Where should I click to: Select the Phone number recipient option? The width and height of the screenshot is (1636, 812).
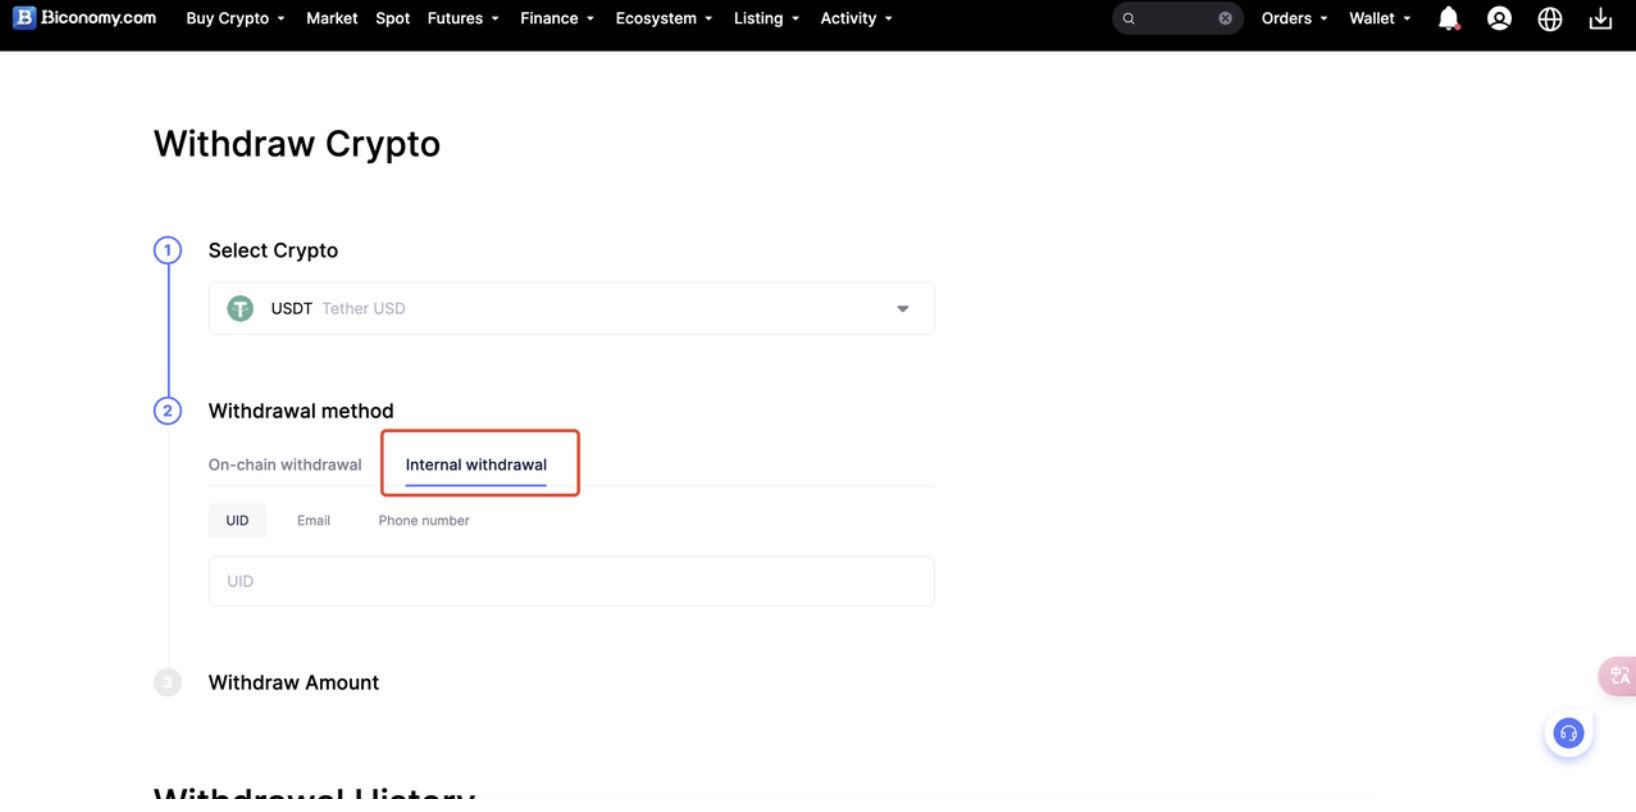423,520
